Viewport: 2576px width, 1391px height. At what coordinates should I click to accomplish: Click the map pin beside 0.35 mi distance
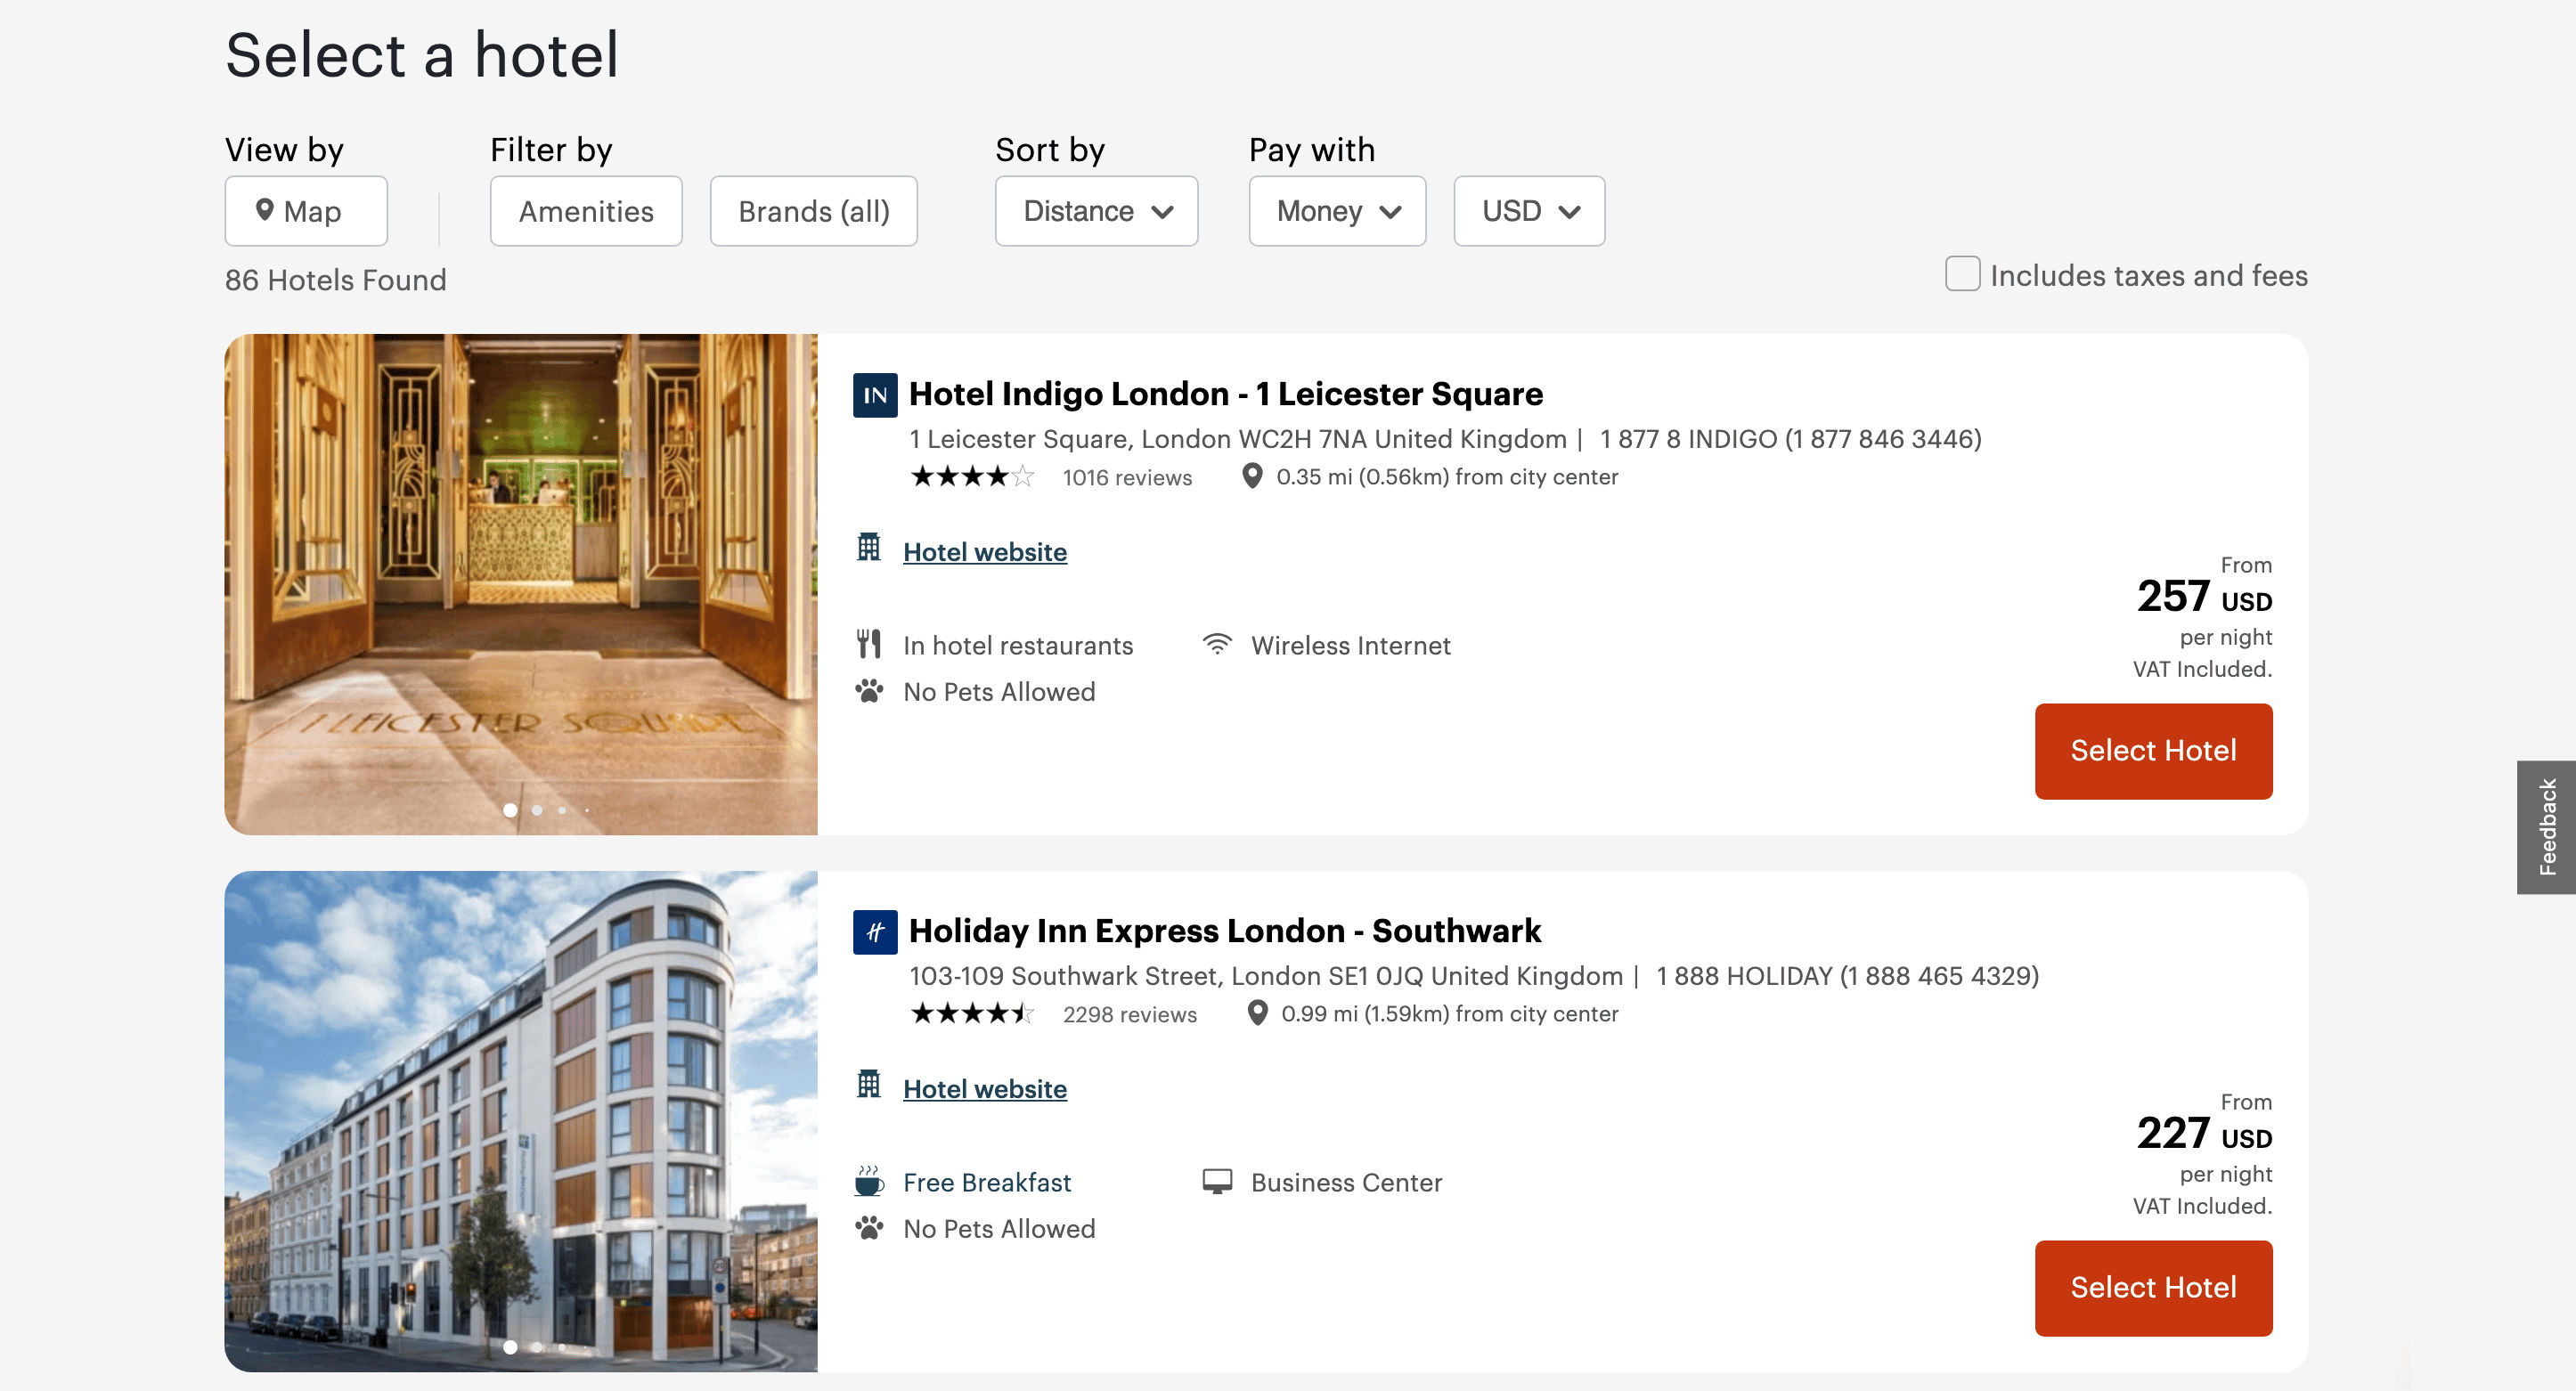[x=1251, y=476]
